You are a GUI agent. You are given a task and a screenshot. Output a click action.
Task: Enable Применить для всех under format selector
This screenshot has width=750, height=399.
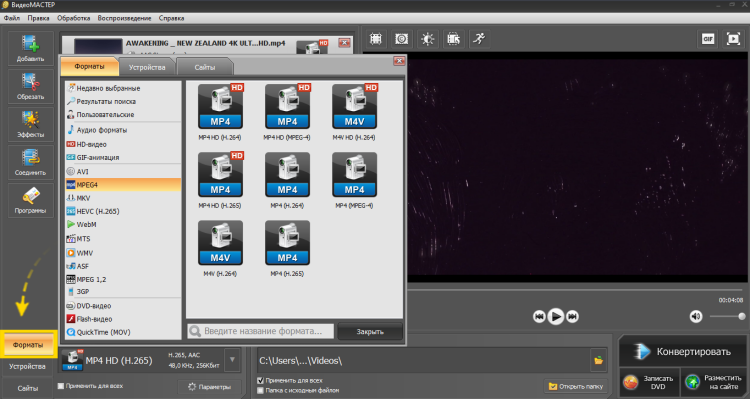[61, 386]
